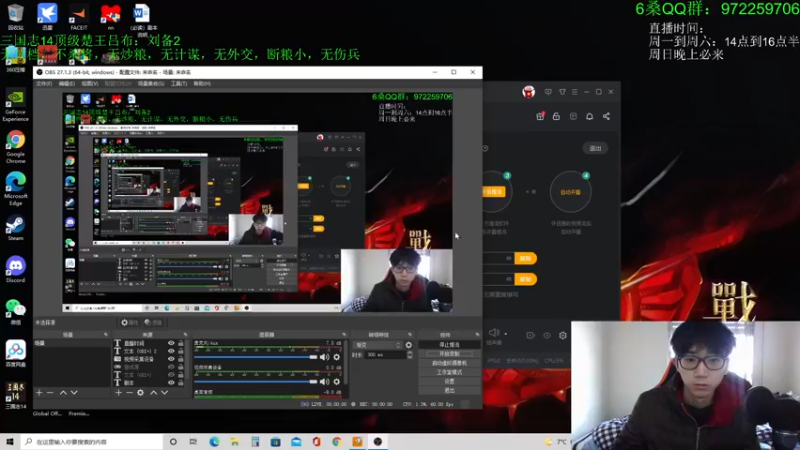The width and height of the screenshot is (800, 450).
Task: Open the GeForce Experience desktop shortcut
Action: point(15,105)
